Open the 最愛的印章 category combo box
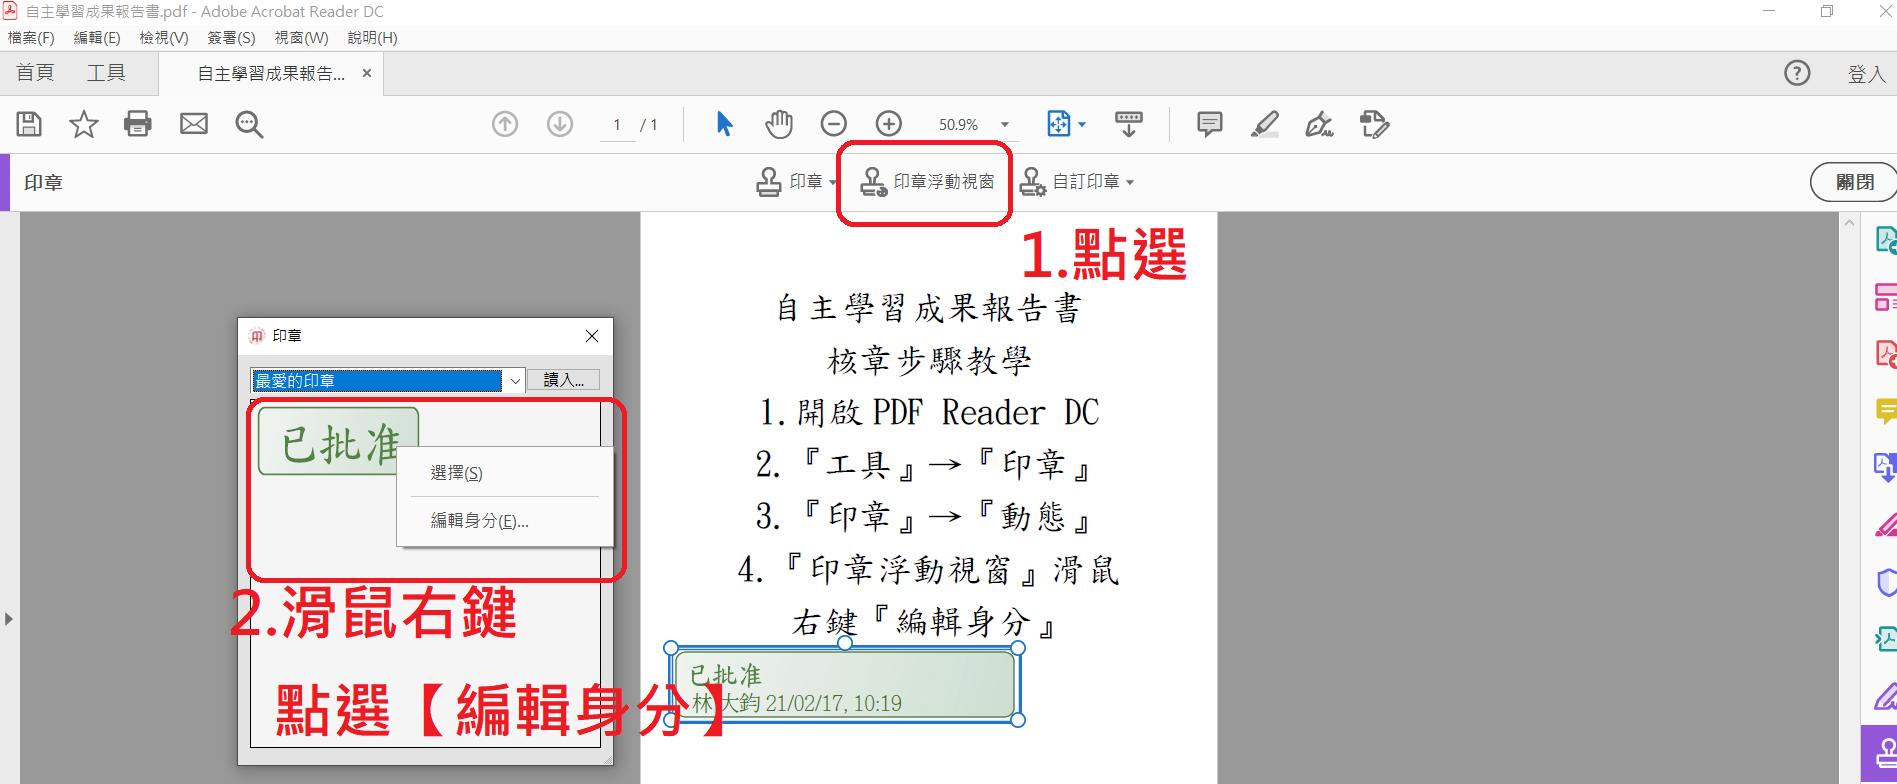 click(x=387, y=381)
